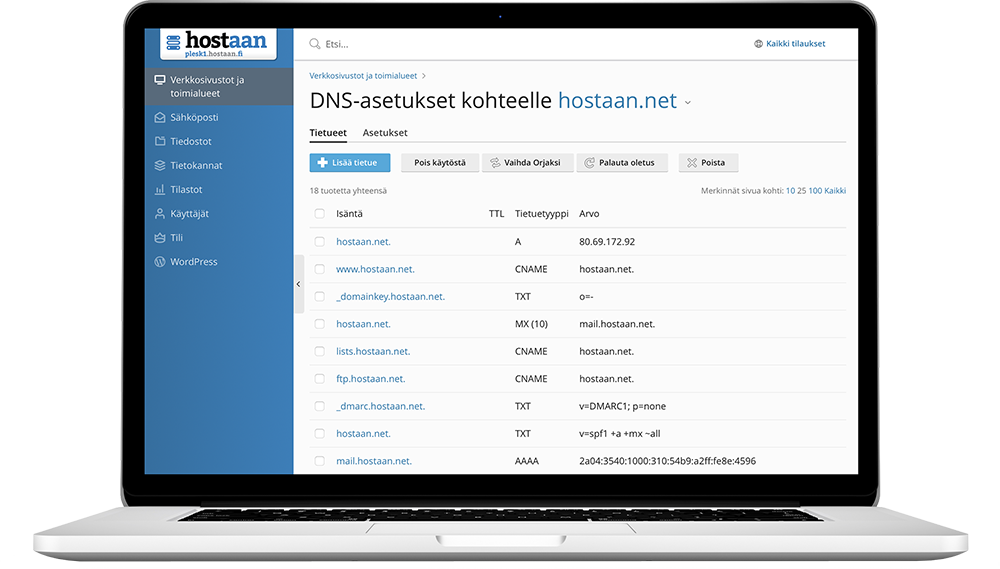Tick the checkbox for the hostaan.net A record
Image resolution: width=1000 pixels, height=569 pixels.
(x=320, y=242)
